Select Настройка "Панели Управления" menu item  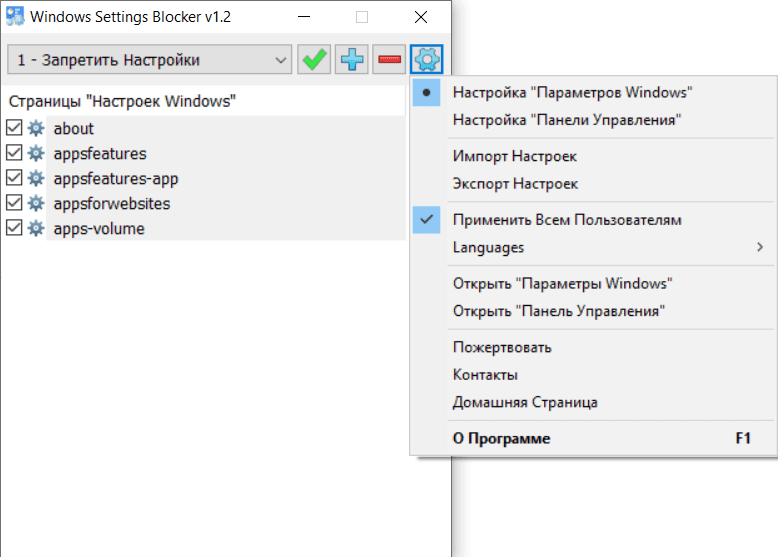coord(593,120)
